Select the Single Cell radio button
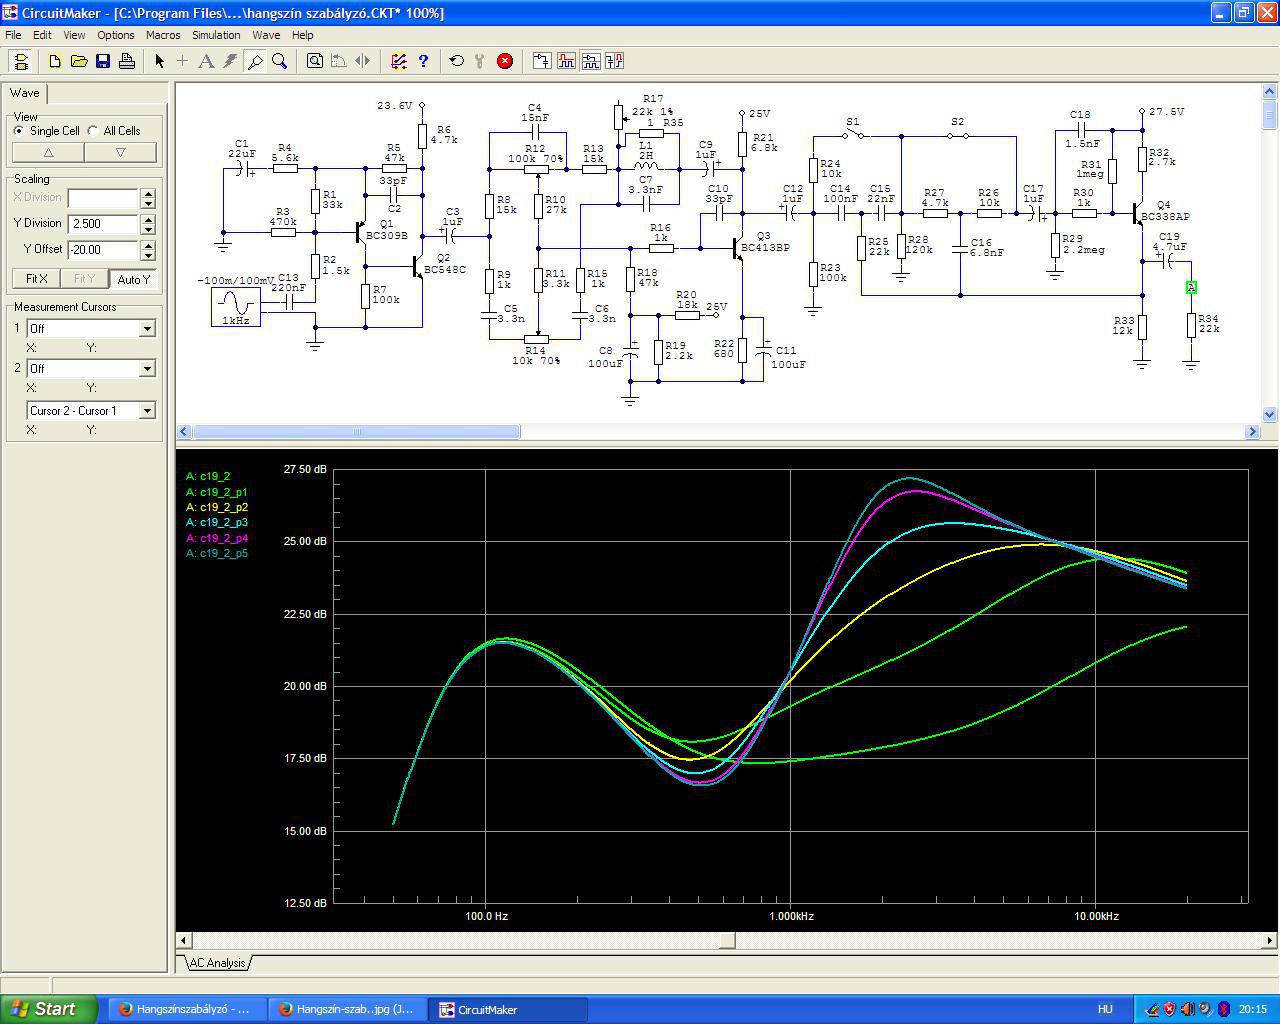This screenshot has width=1280, height=1024. [20, 131]
